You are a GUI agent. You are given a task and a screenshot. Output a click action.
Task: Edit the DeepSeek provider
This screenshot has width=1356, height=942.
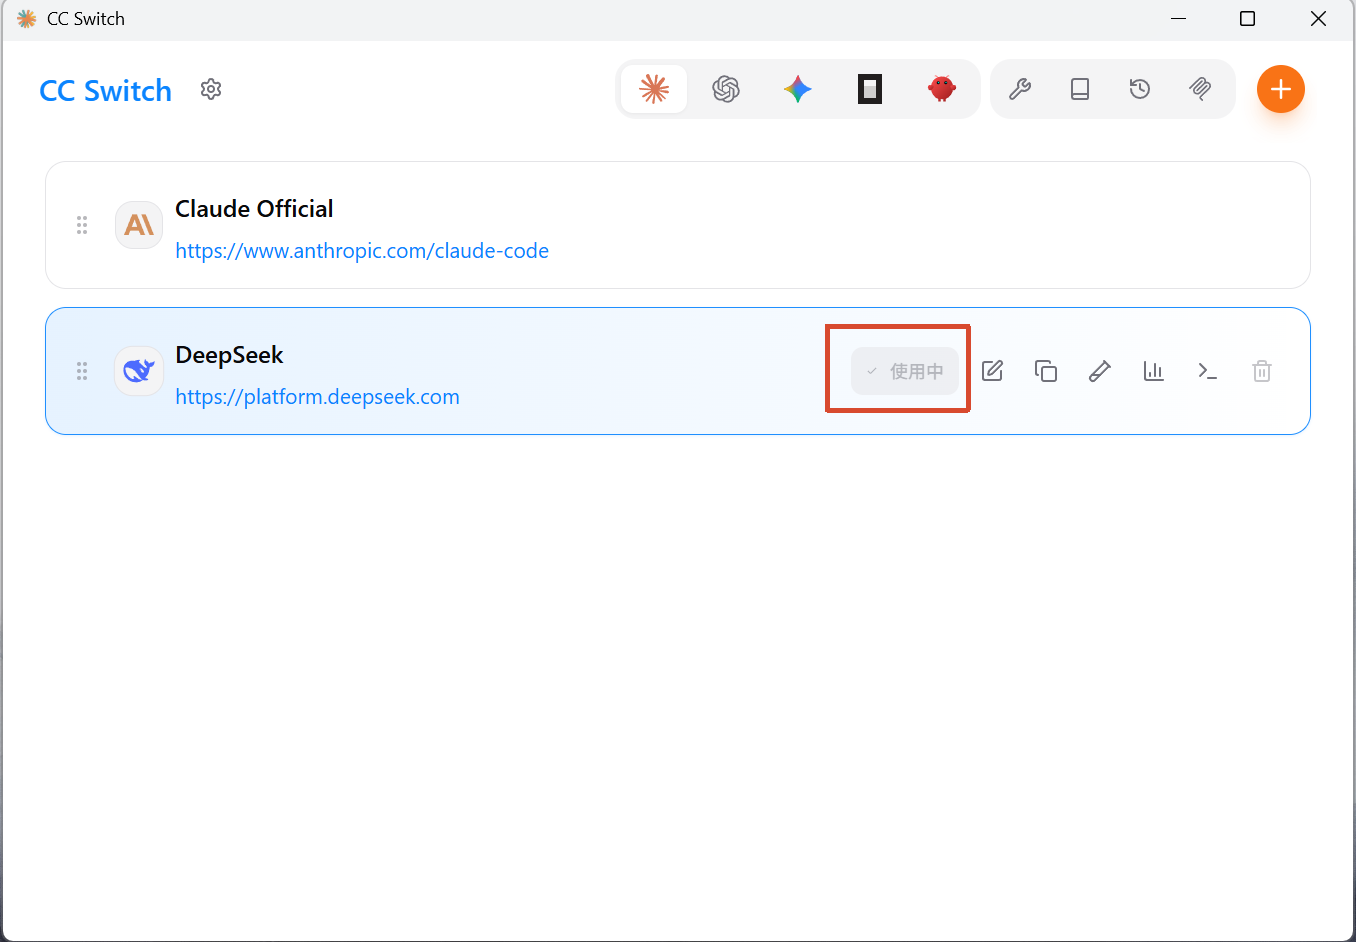(x=992, y=371)
